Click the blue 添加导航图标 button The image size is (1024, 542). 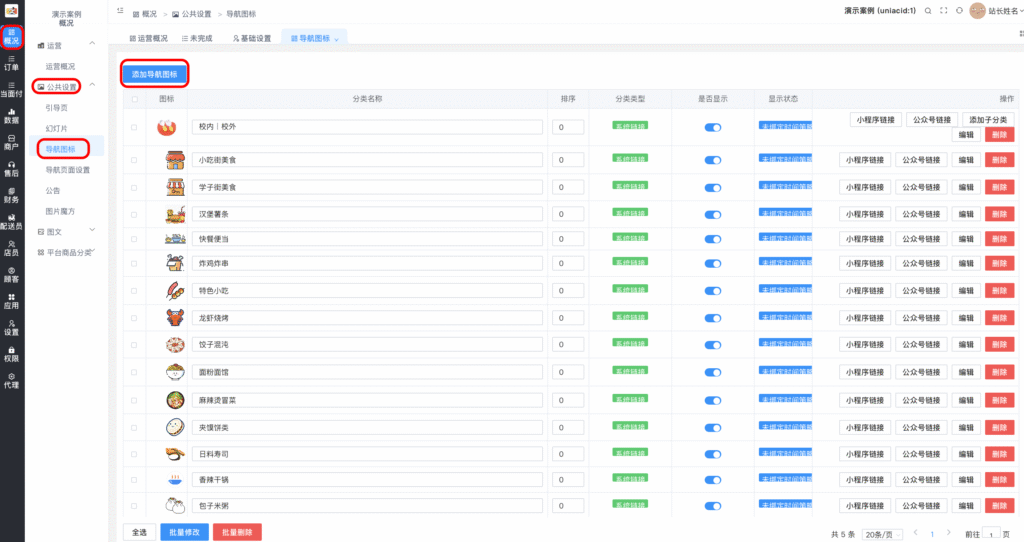154,75
